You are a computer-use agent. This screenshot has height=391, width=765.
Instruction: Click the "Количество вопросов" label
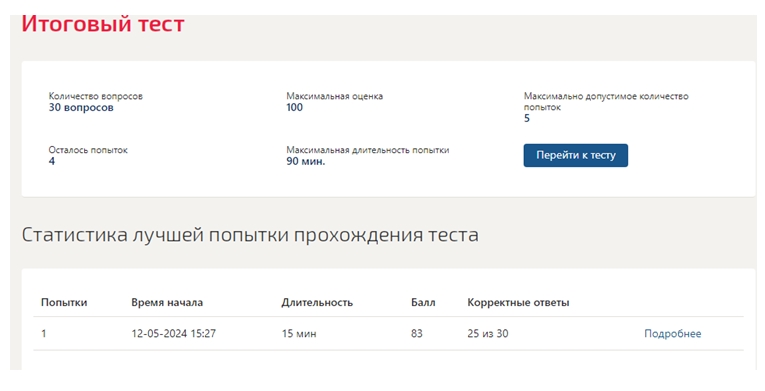coord(96,96)
